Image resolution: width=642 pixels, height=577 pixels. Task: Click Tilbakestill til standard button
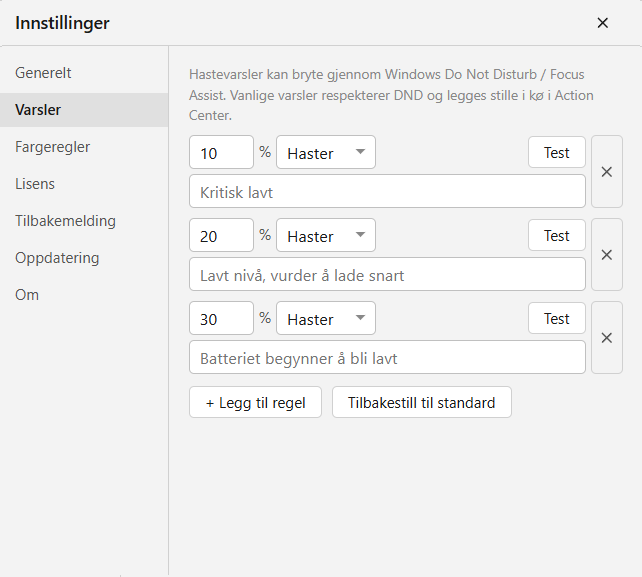coord(422,402)
